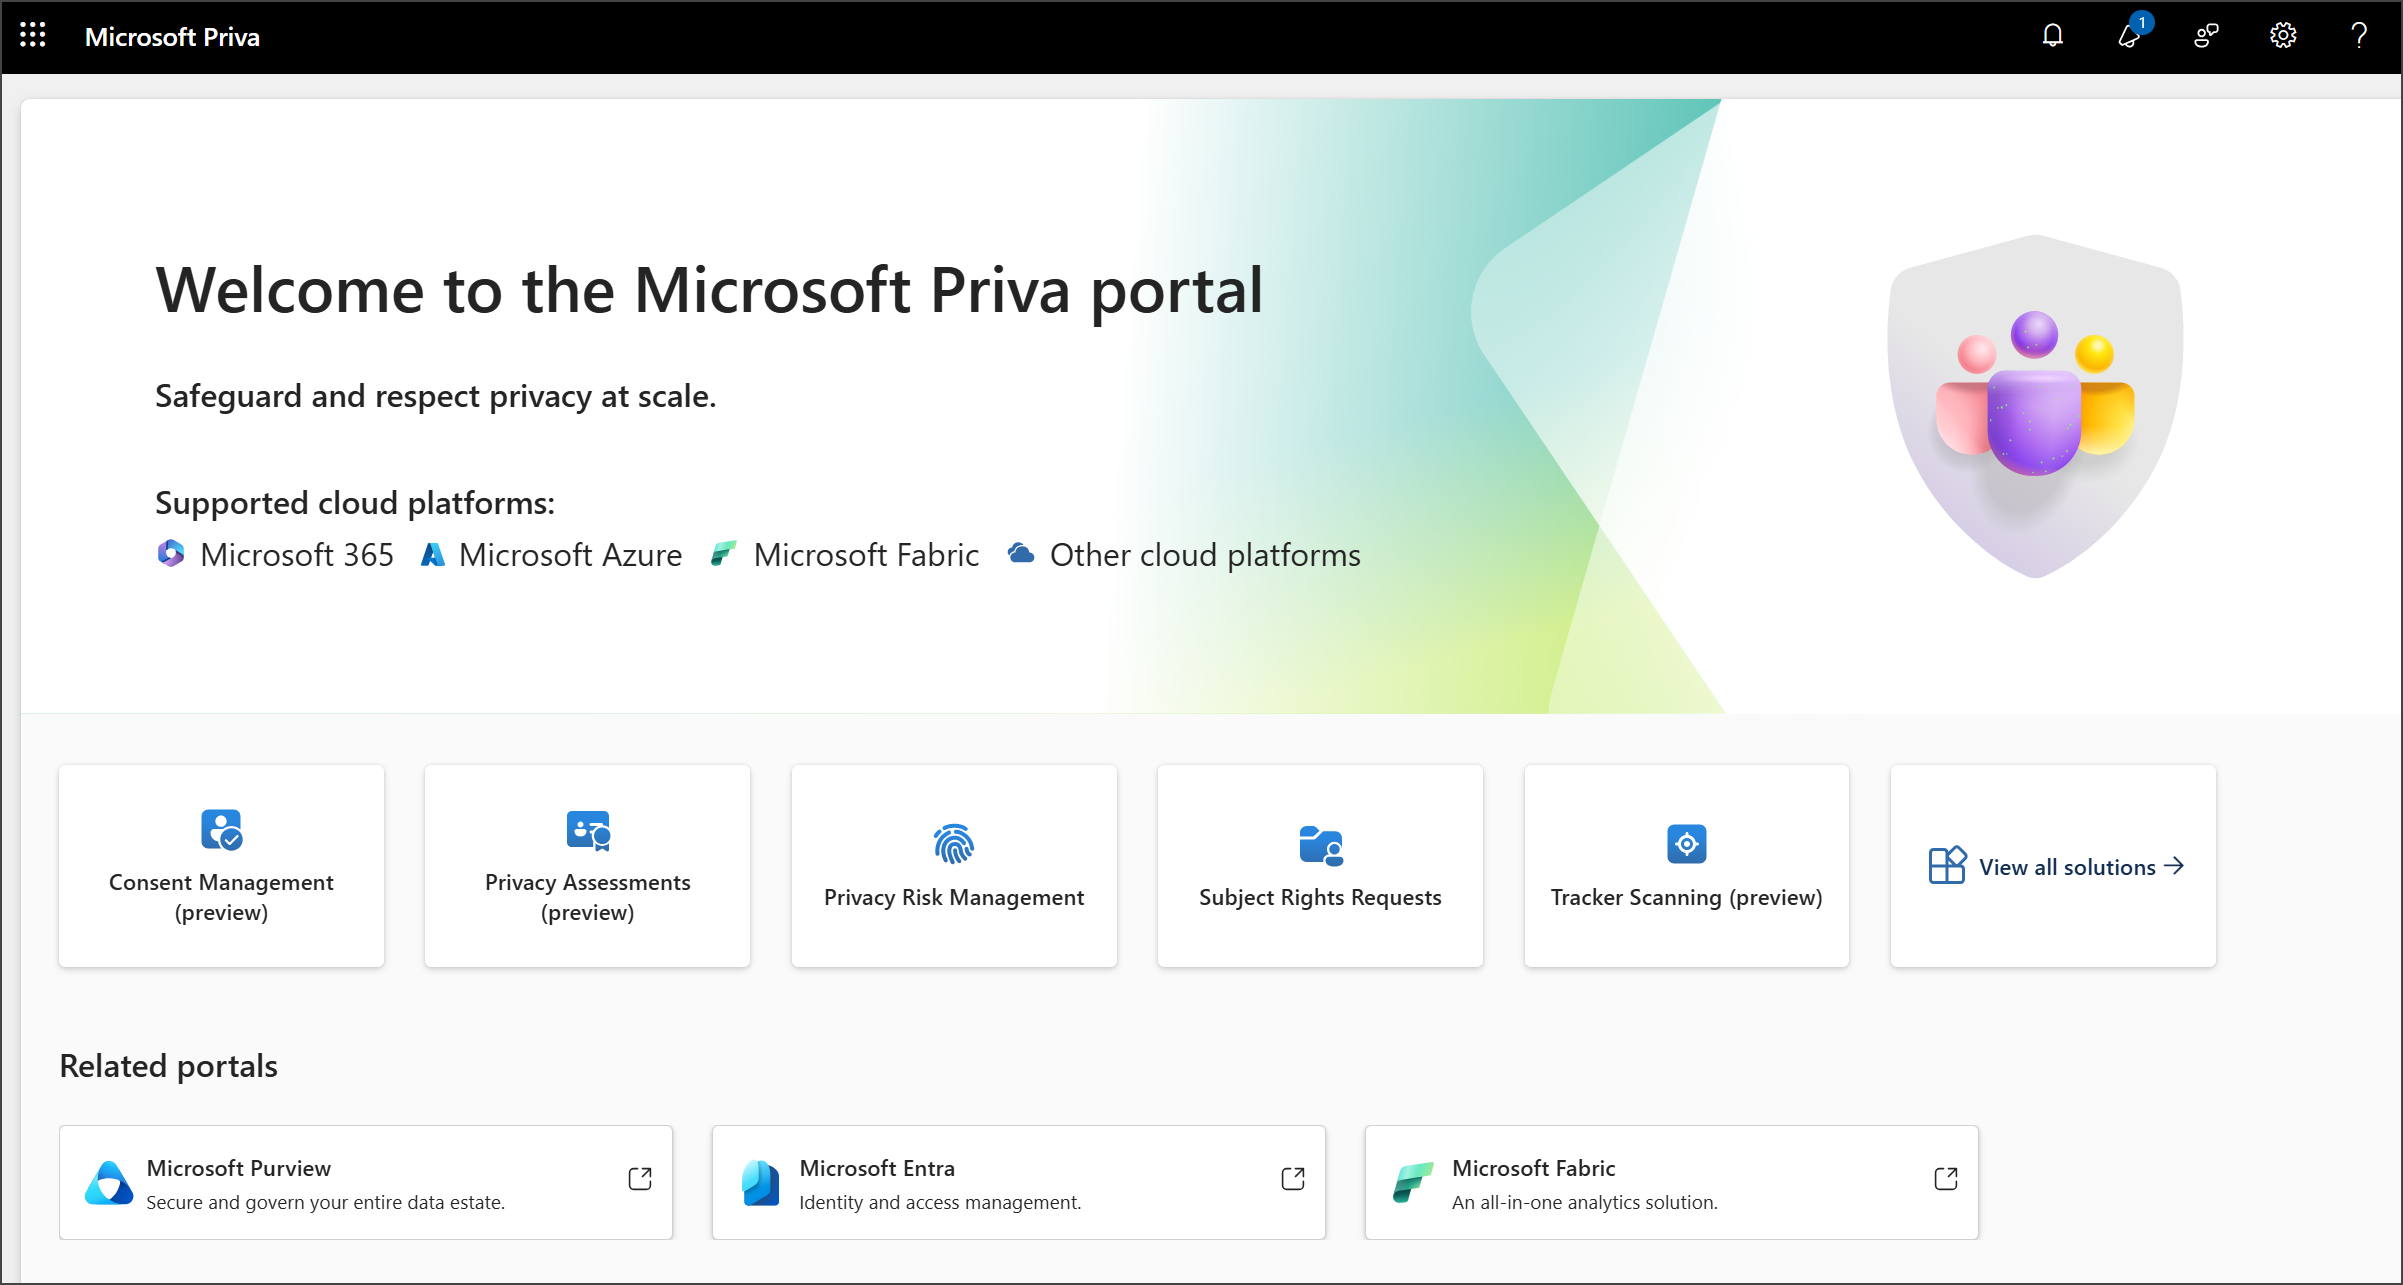The height and width of the screenshot is (1285, 2403).
Task: Open Consent Management (preview) solution
Action: [221, 866]
